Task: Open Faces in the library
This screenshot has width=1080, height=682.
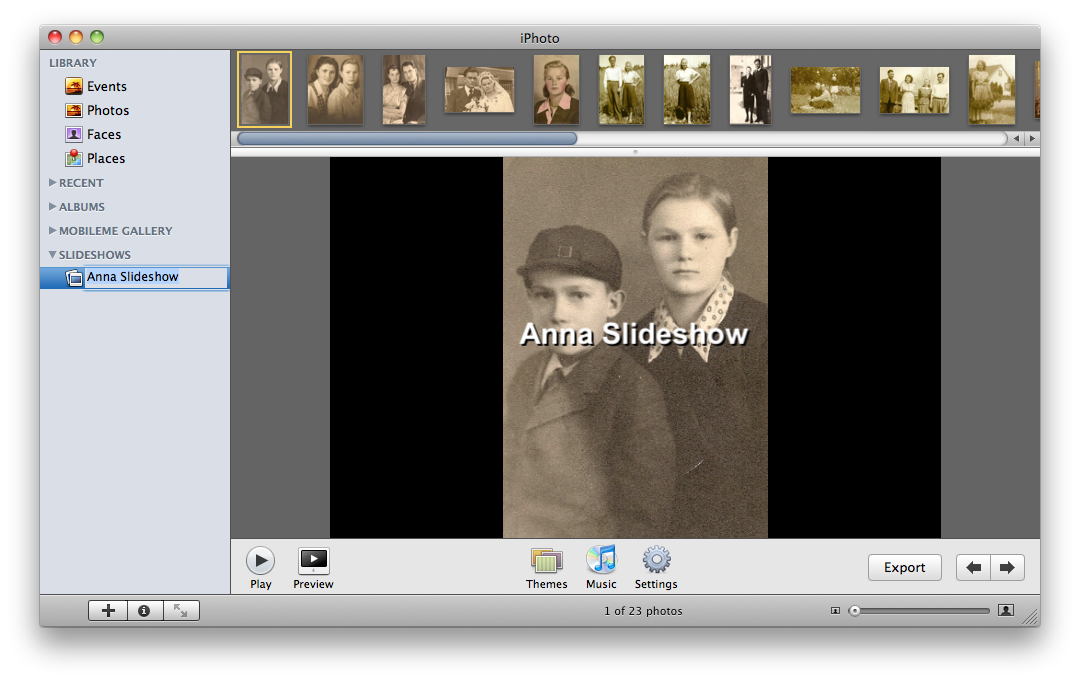Action: [x=103, y=135]
